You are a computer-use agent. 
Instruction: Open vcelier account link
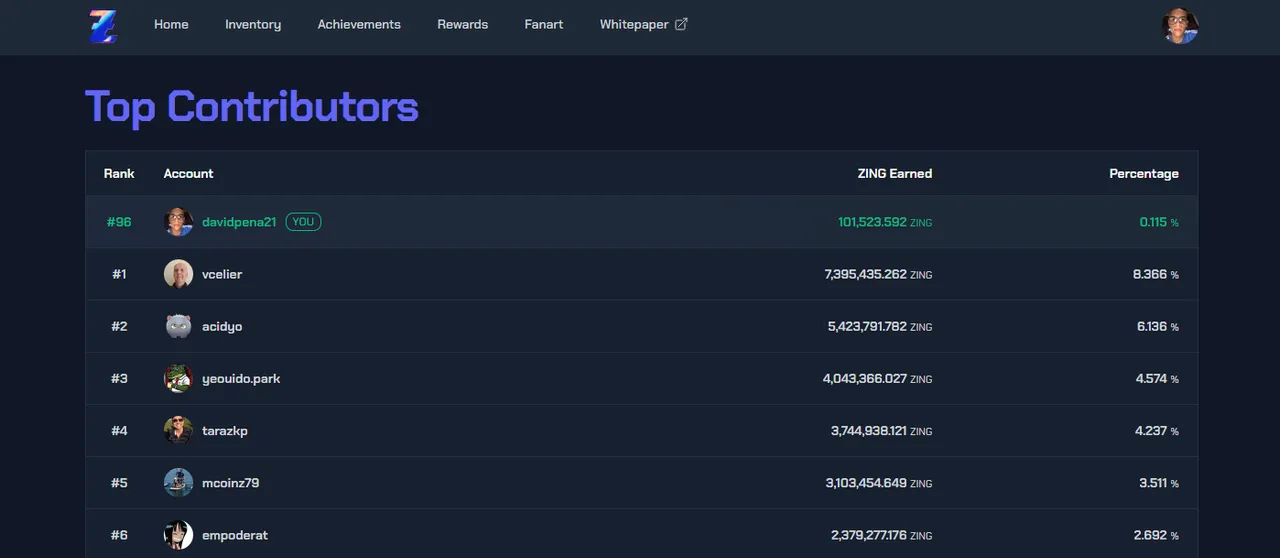[222, 274]
